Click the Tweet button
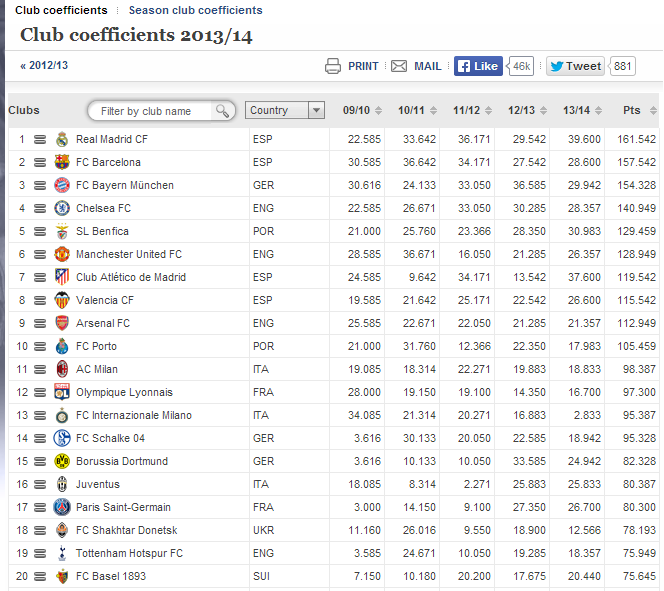664x591 pixels. click(x=575, y=66)
